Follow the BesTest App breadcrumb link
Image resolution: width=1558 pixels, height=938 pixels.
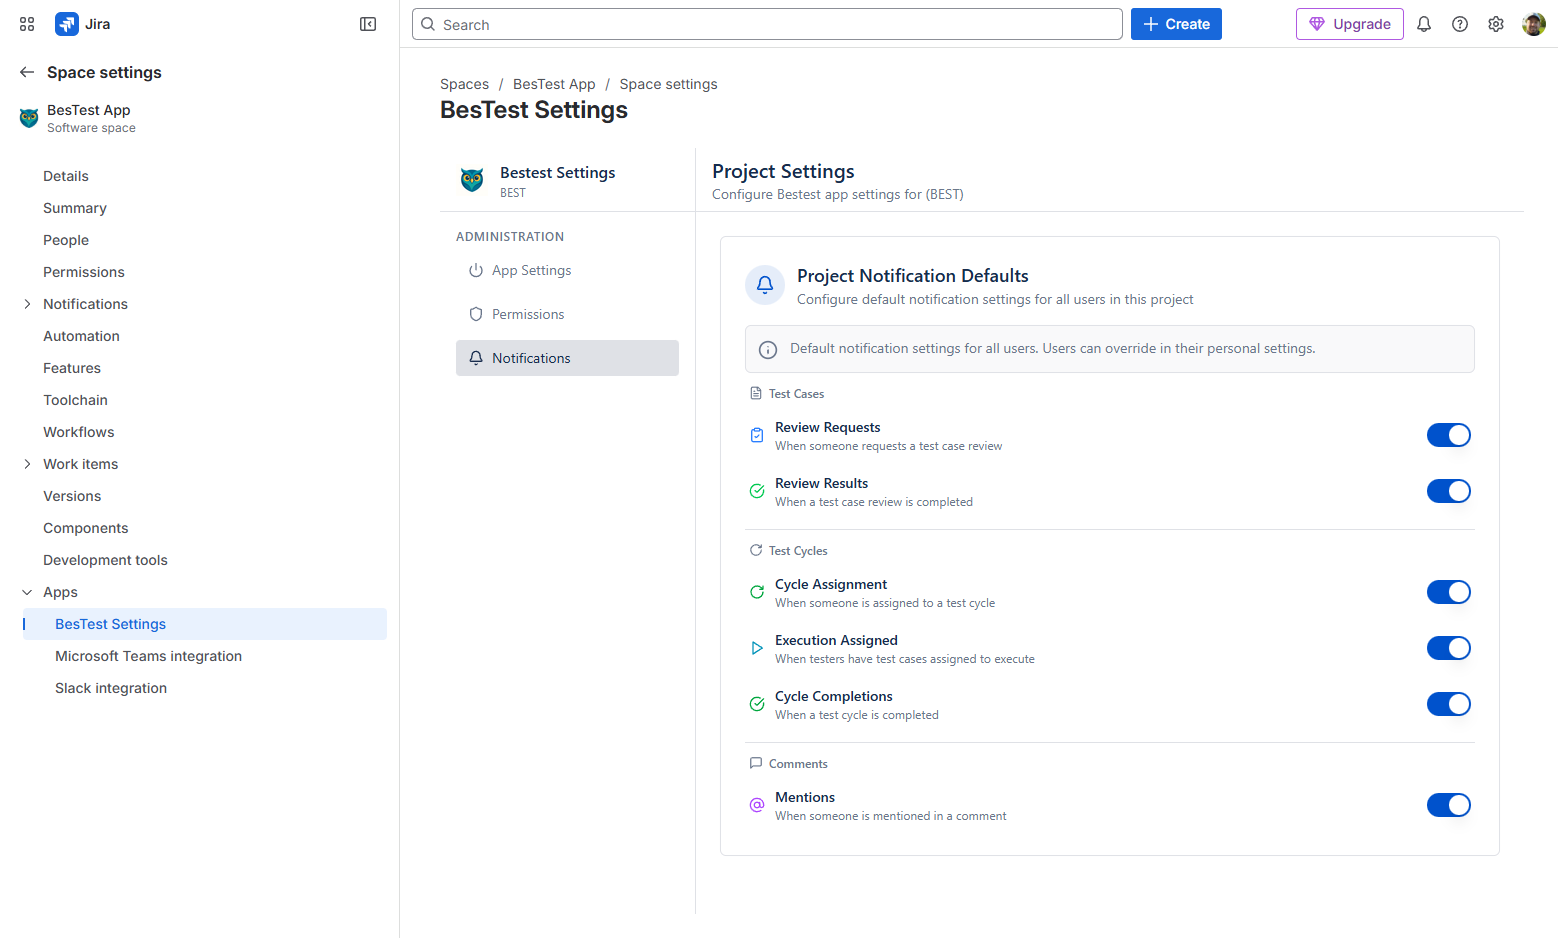(x=554, y=84)
